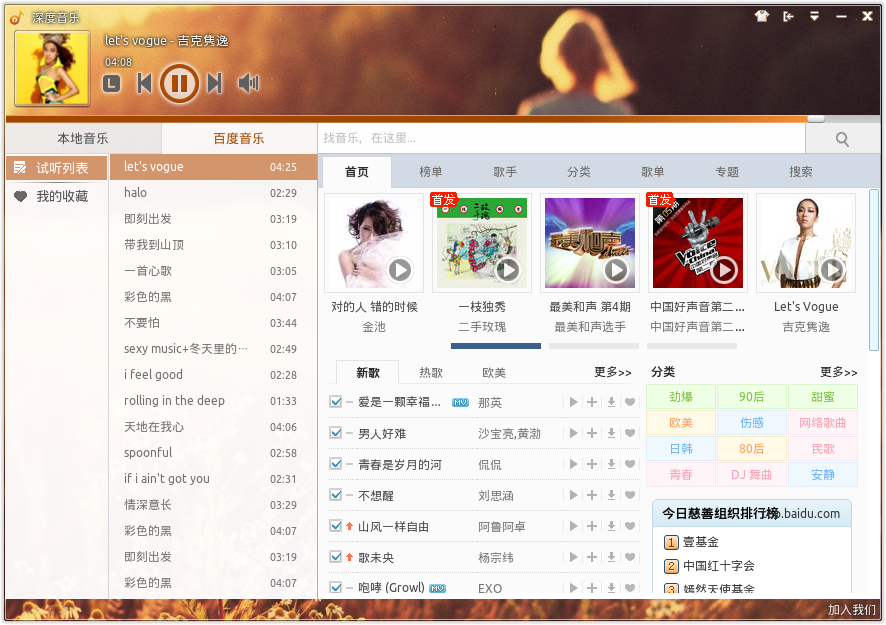The image size is (886, 625).
Task: Select the 首页 tab
Action: (357, 172)
